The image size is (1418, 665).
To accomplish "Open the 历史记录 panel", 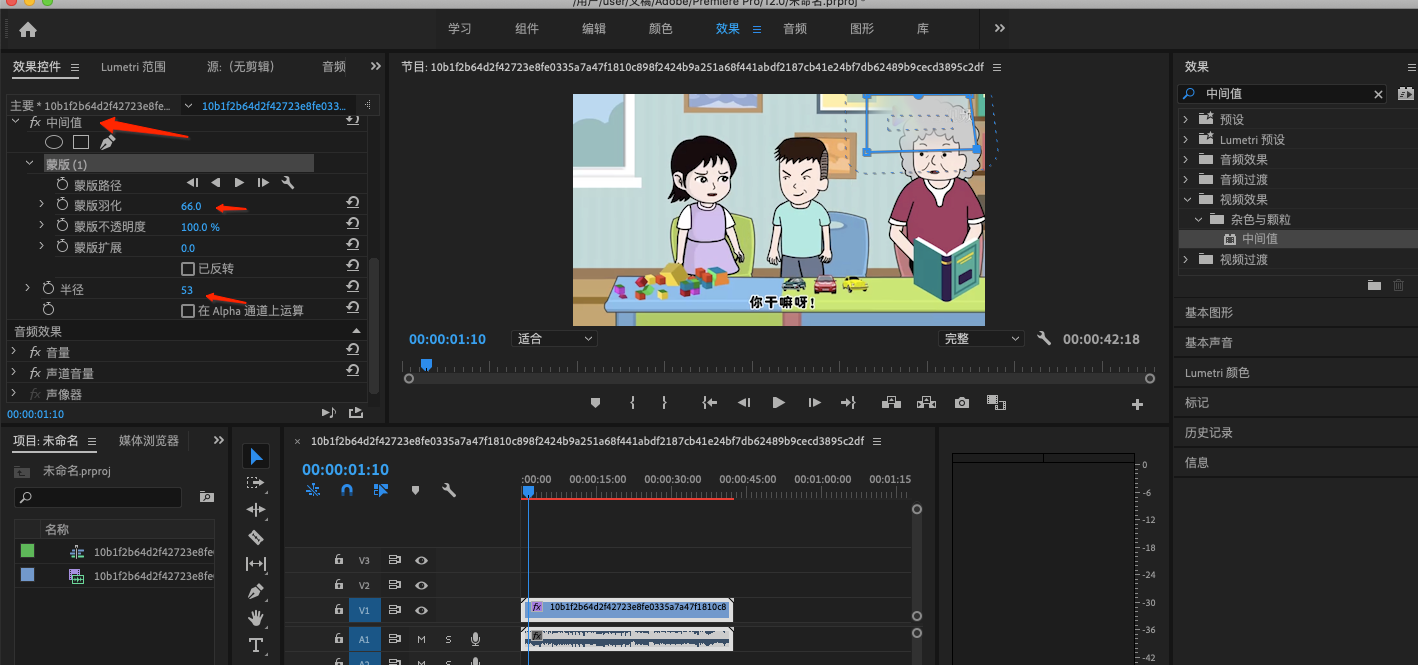I will [x=1209, y=432].
